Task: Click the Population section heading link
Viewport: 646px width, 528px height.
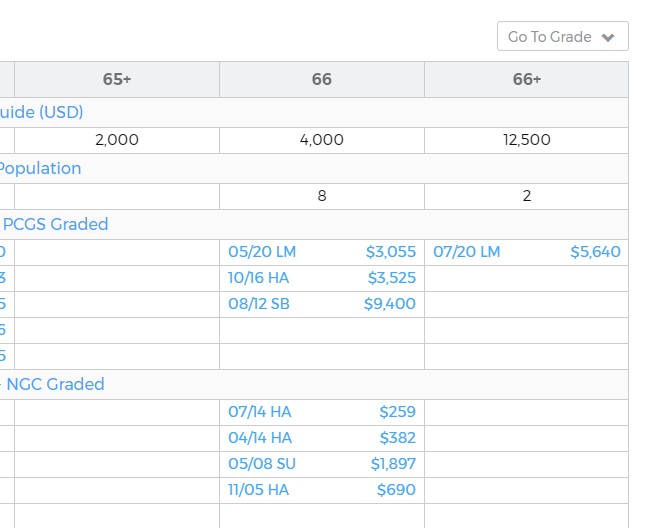Action: [41, 168]
